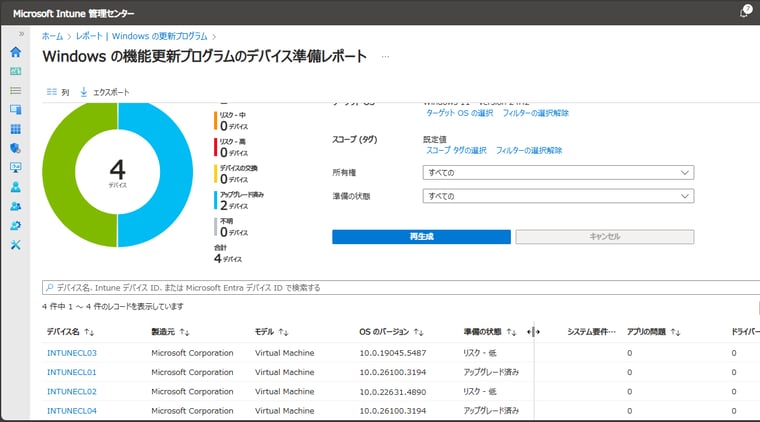Sort by OS のバージョン column arrows
Image resolution: width=760 pixels, height=422 pixels.
[419, 332]
